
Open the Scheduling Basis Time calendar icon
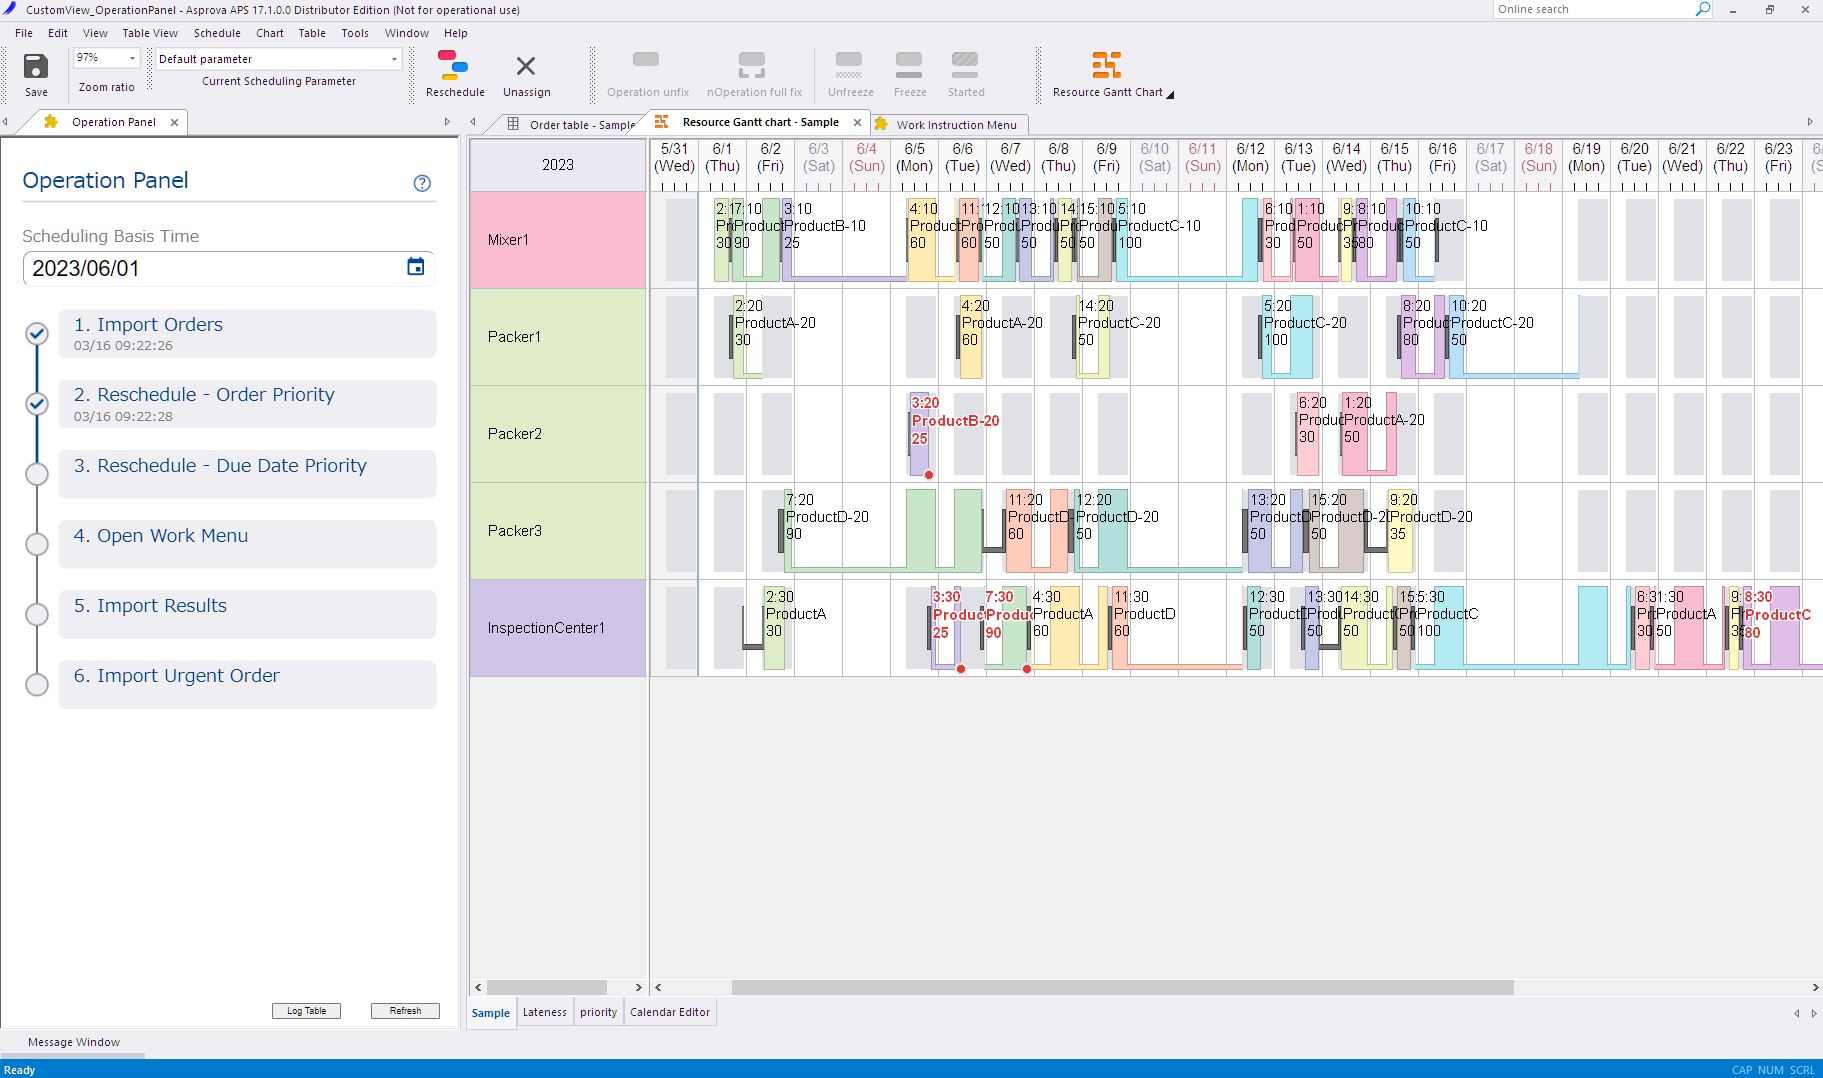[x=416, y=267]
